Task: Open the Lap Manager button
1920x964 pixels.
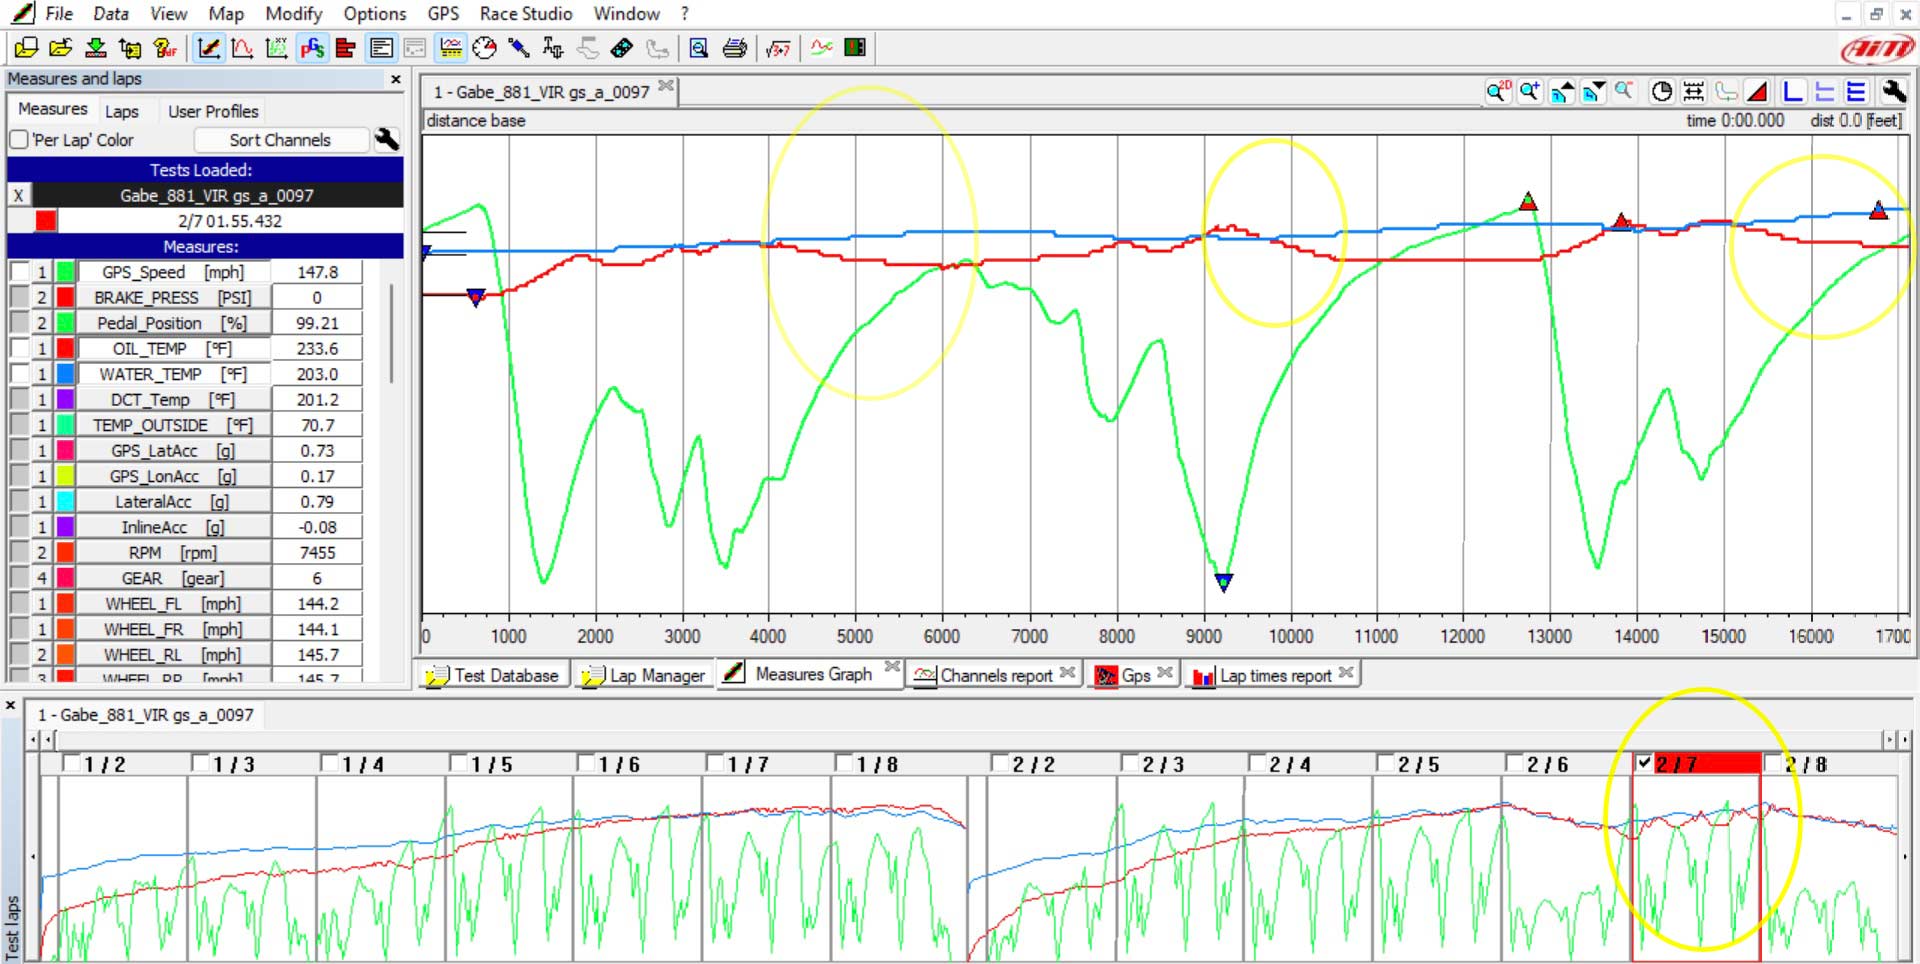Action: (x=646, y=675)
